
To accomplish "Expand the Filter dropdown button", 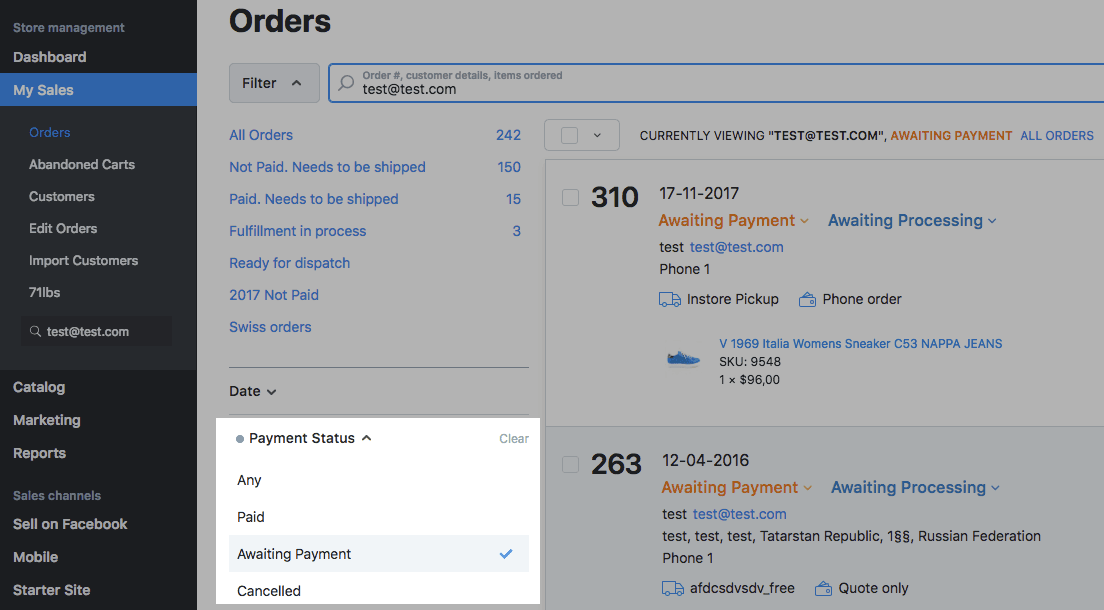I will point(274,83).
